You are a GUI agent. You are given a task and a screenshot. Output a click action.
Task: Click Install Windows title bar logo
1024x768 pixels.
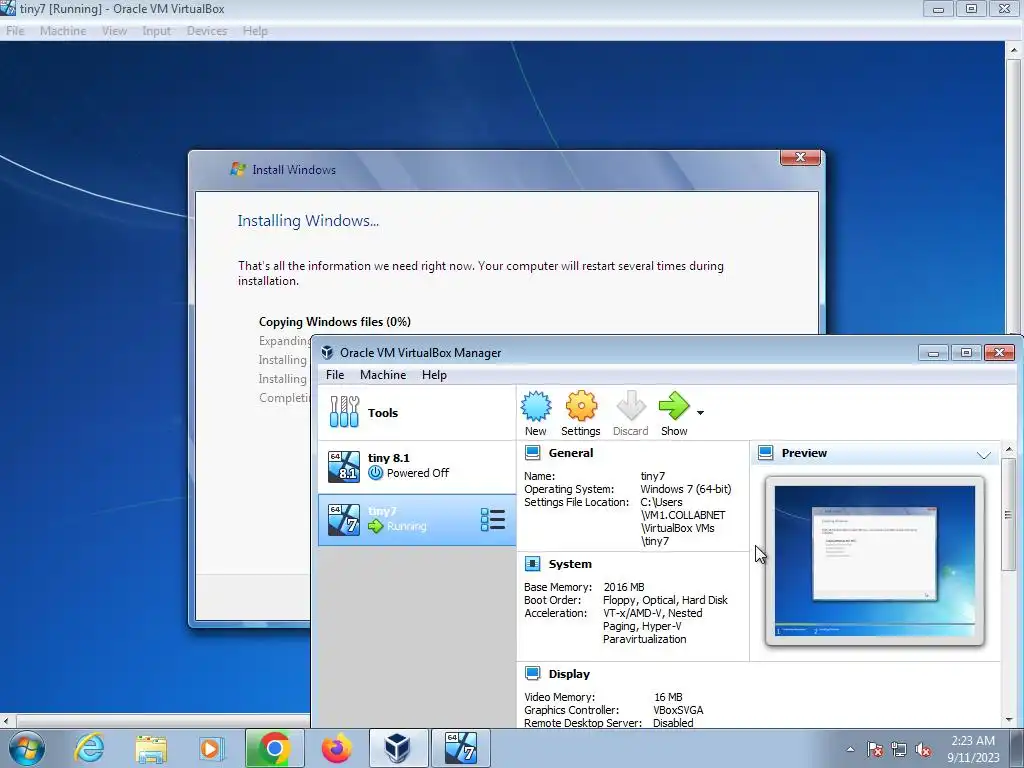coord(238,169)
